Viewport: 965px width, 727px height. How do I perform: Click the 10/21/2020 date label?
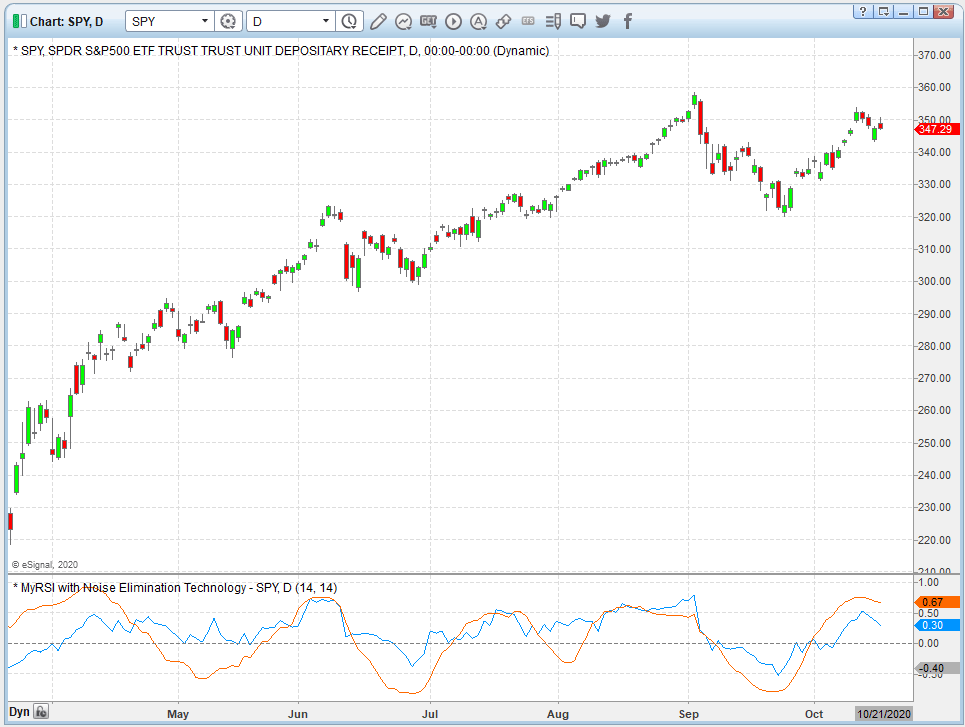pyautogui.click(x=884, y=714)
